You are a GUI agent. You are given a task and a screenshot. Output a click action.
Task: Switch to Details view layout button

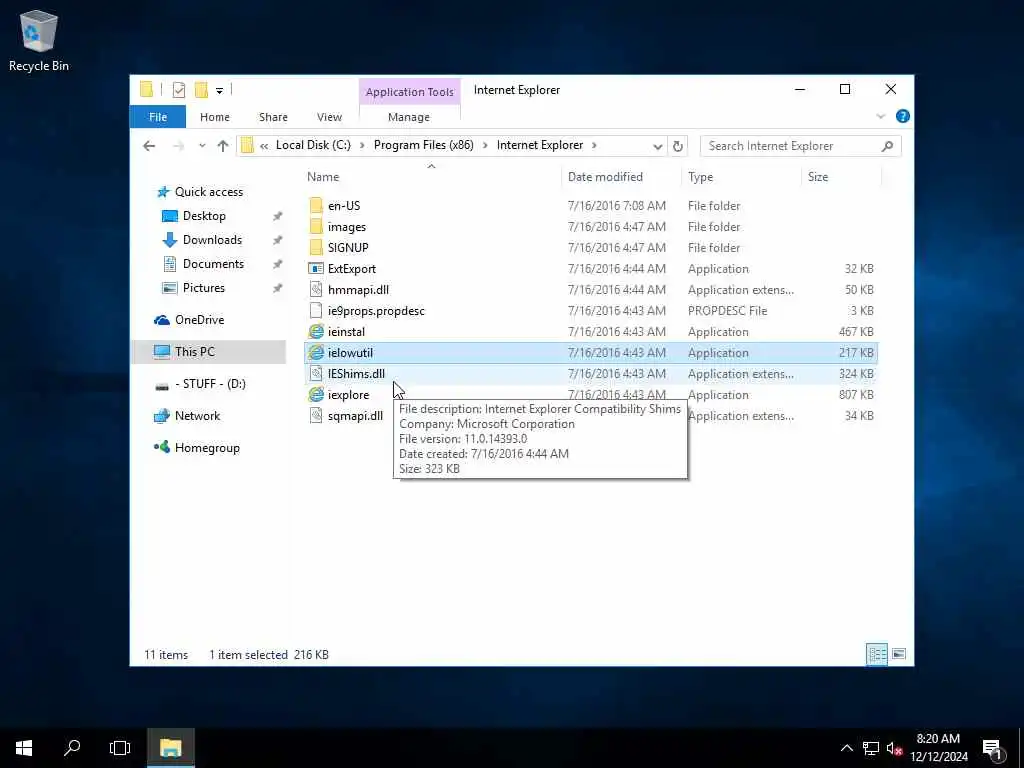(876, 654)
